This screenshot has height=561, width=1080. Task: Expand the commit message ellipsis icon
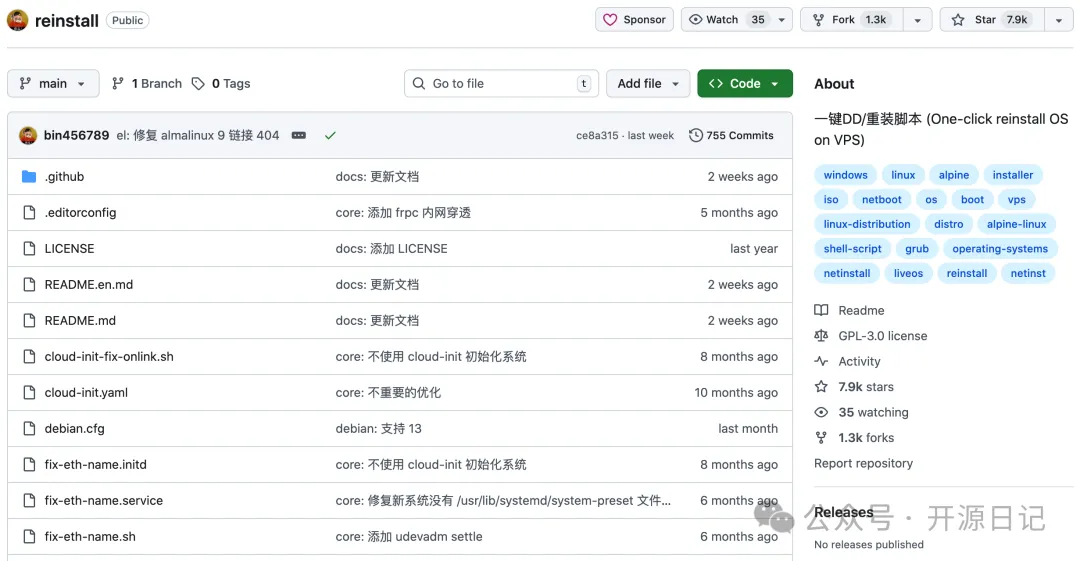pos(299,135)
